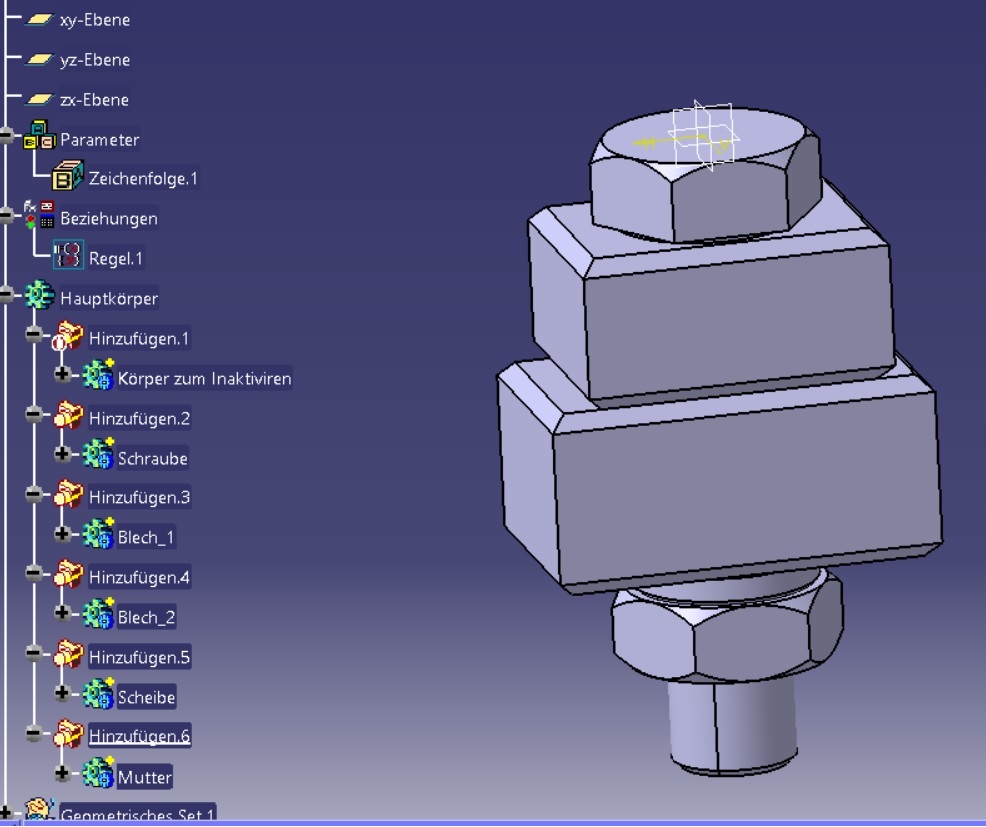The height and width of the screenshot is (827, 986).
Task: Click the Zeichenfolge.1 parameter icon
Action: 67,176
